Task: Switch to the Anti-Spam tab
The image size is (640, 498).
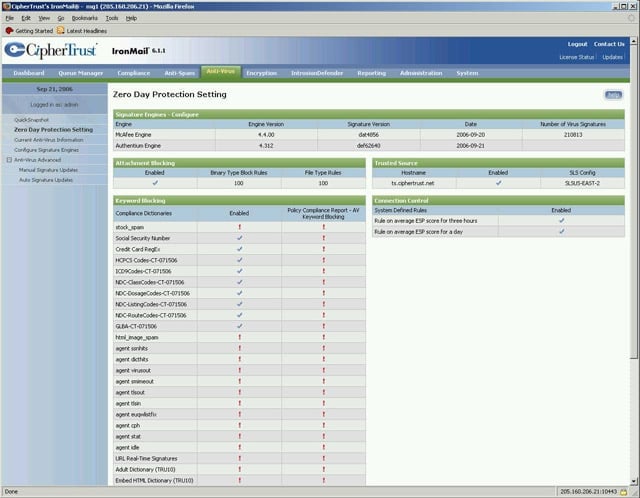Action: pyautogui.click(x=180, y=73)
